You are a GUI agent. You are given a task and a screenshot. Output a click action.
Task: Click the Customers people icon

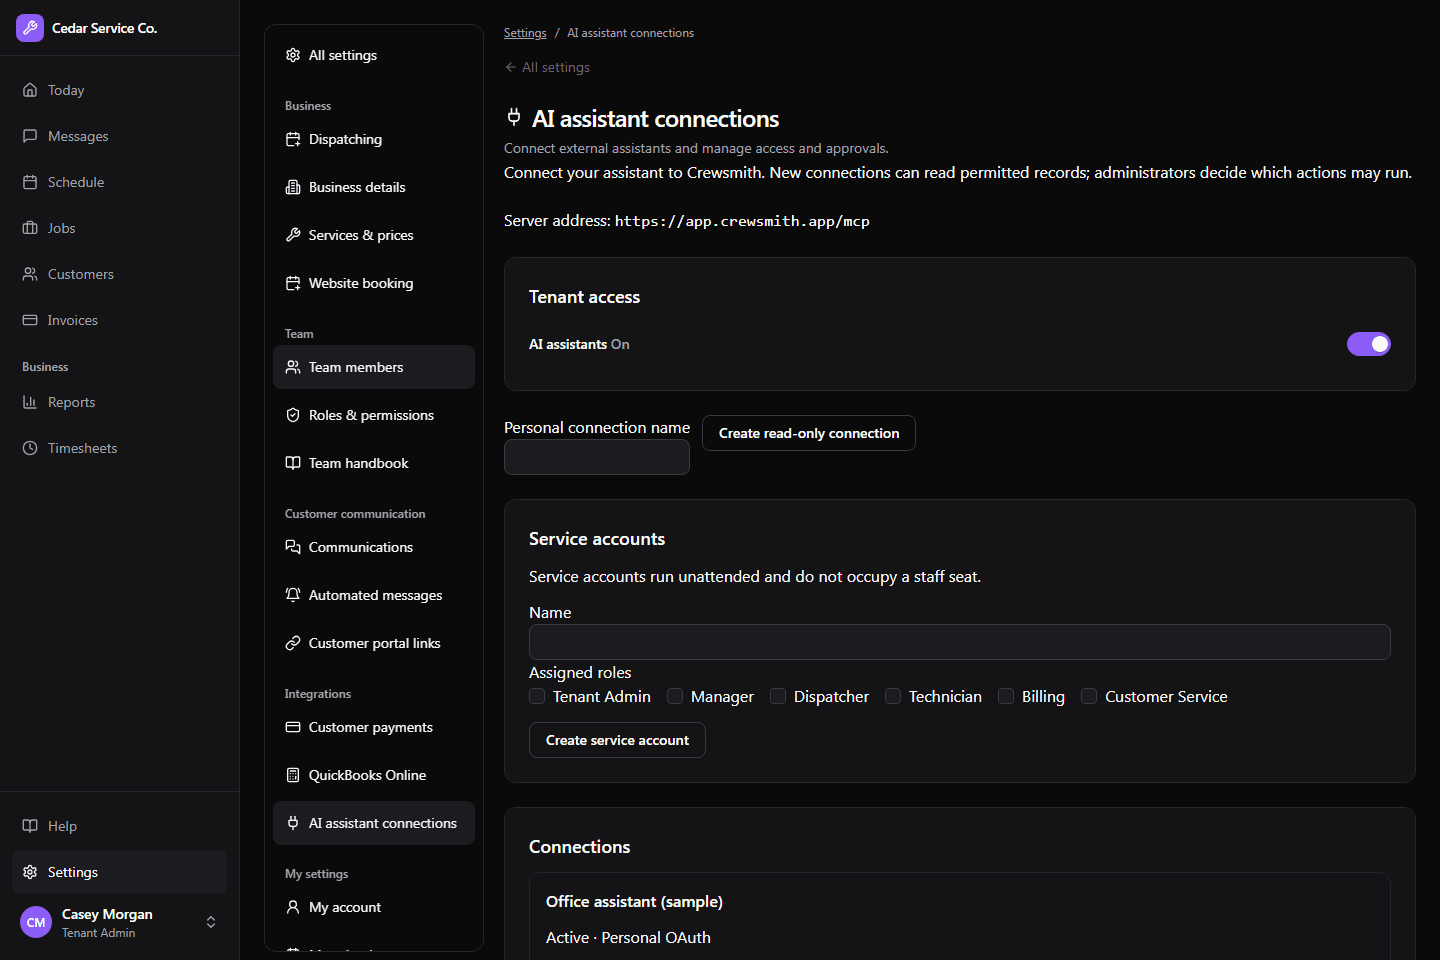(x=30, y=274)
